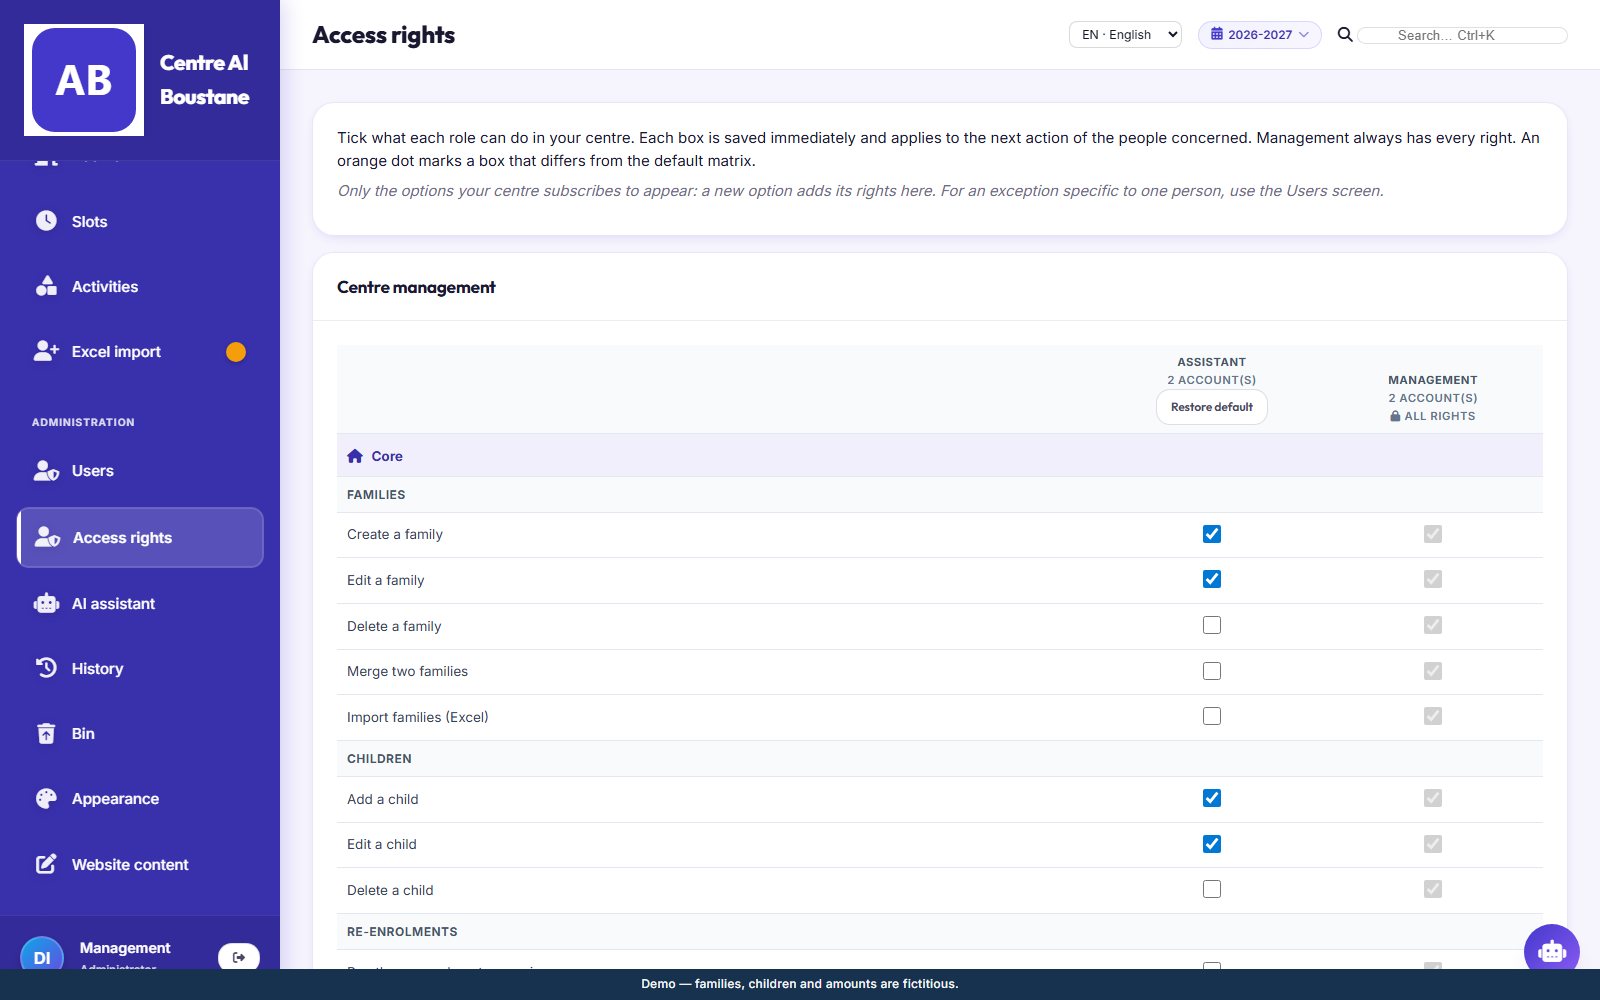Click the search magnifier icon

1345,35
